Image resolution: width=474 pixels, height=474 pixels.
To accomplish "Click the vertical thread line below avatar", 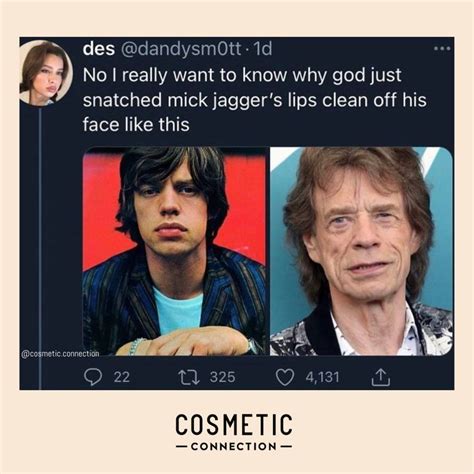I will coord(40,248).
